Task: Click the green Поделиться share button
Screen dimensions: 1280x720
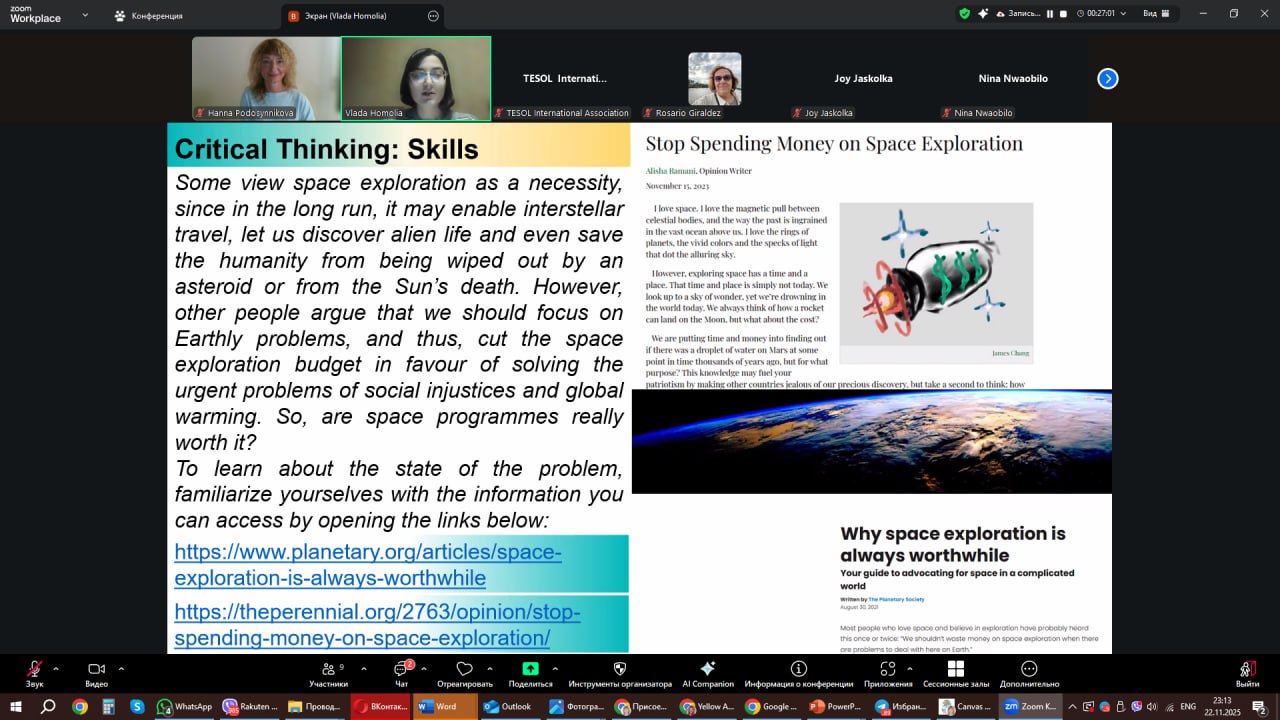Action: tap(530, 669)
